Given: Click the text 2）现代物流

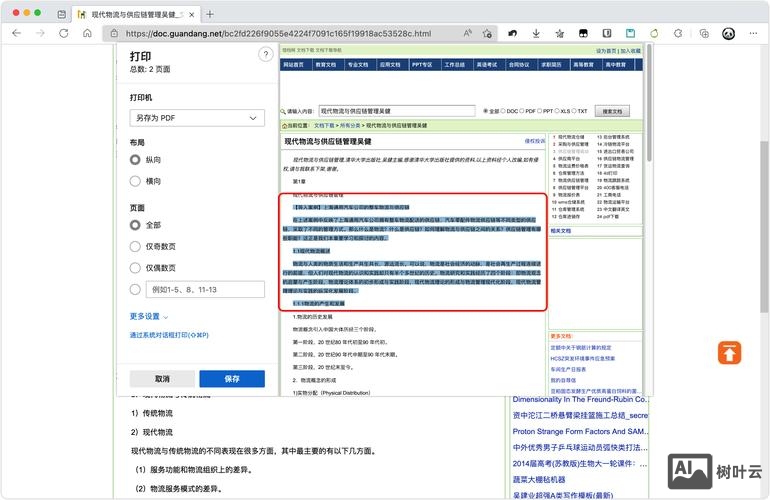Looking at the screenshot, I should [152, 432].
